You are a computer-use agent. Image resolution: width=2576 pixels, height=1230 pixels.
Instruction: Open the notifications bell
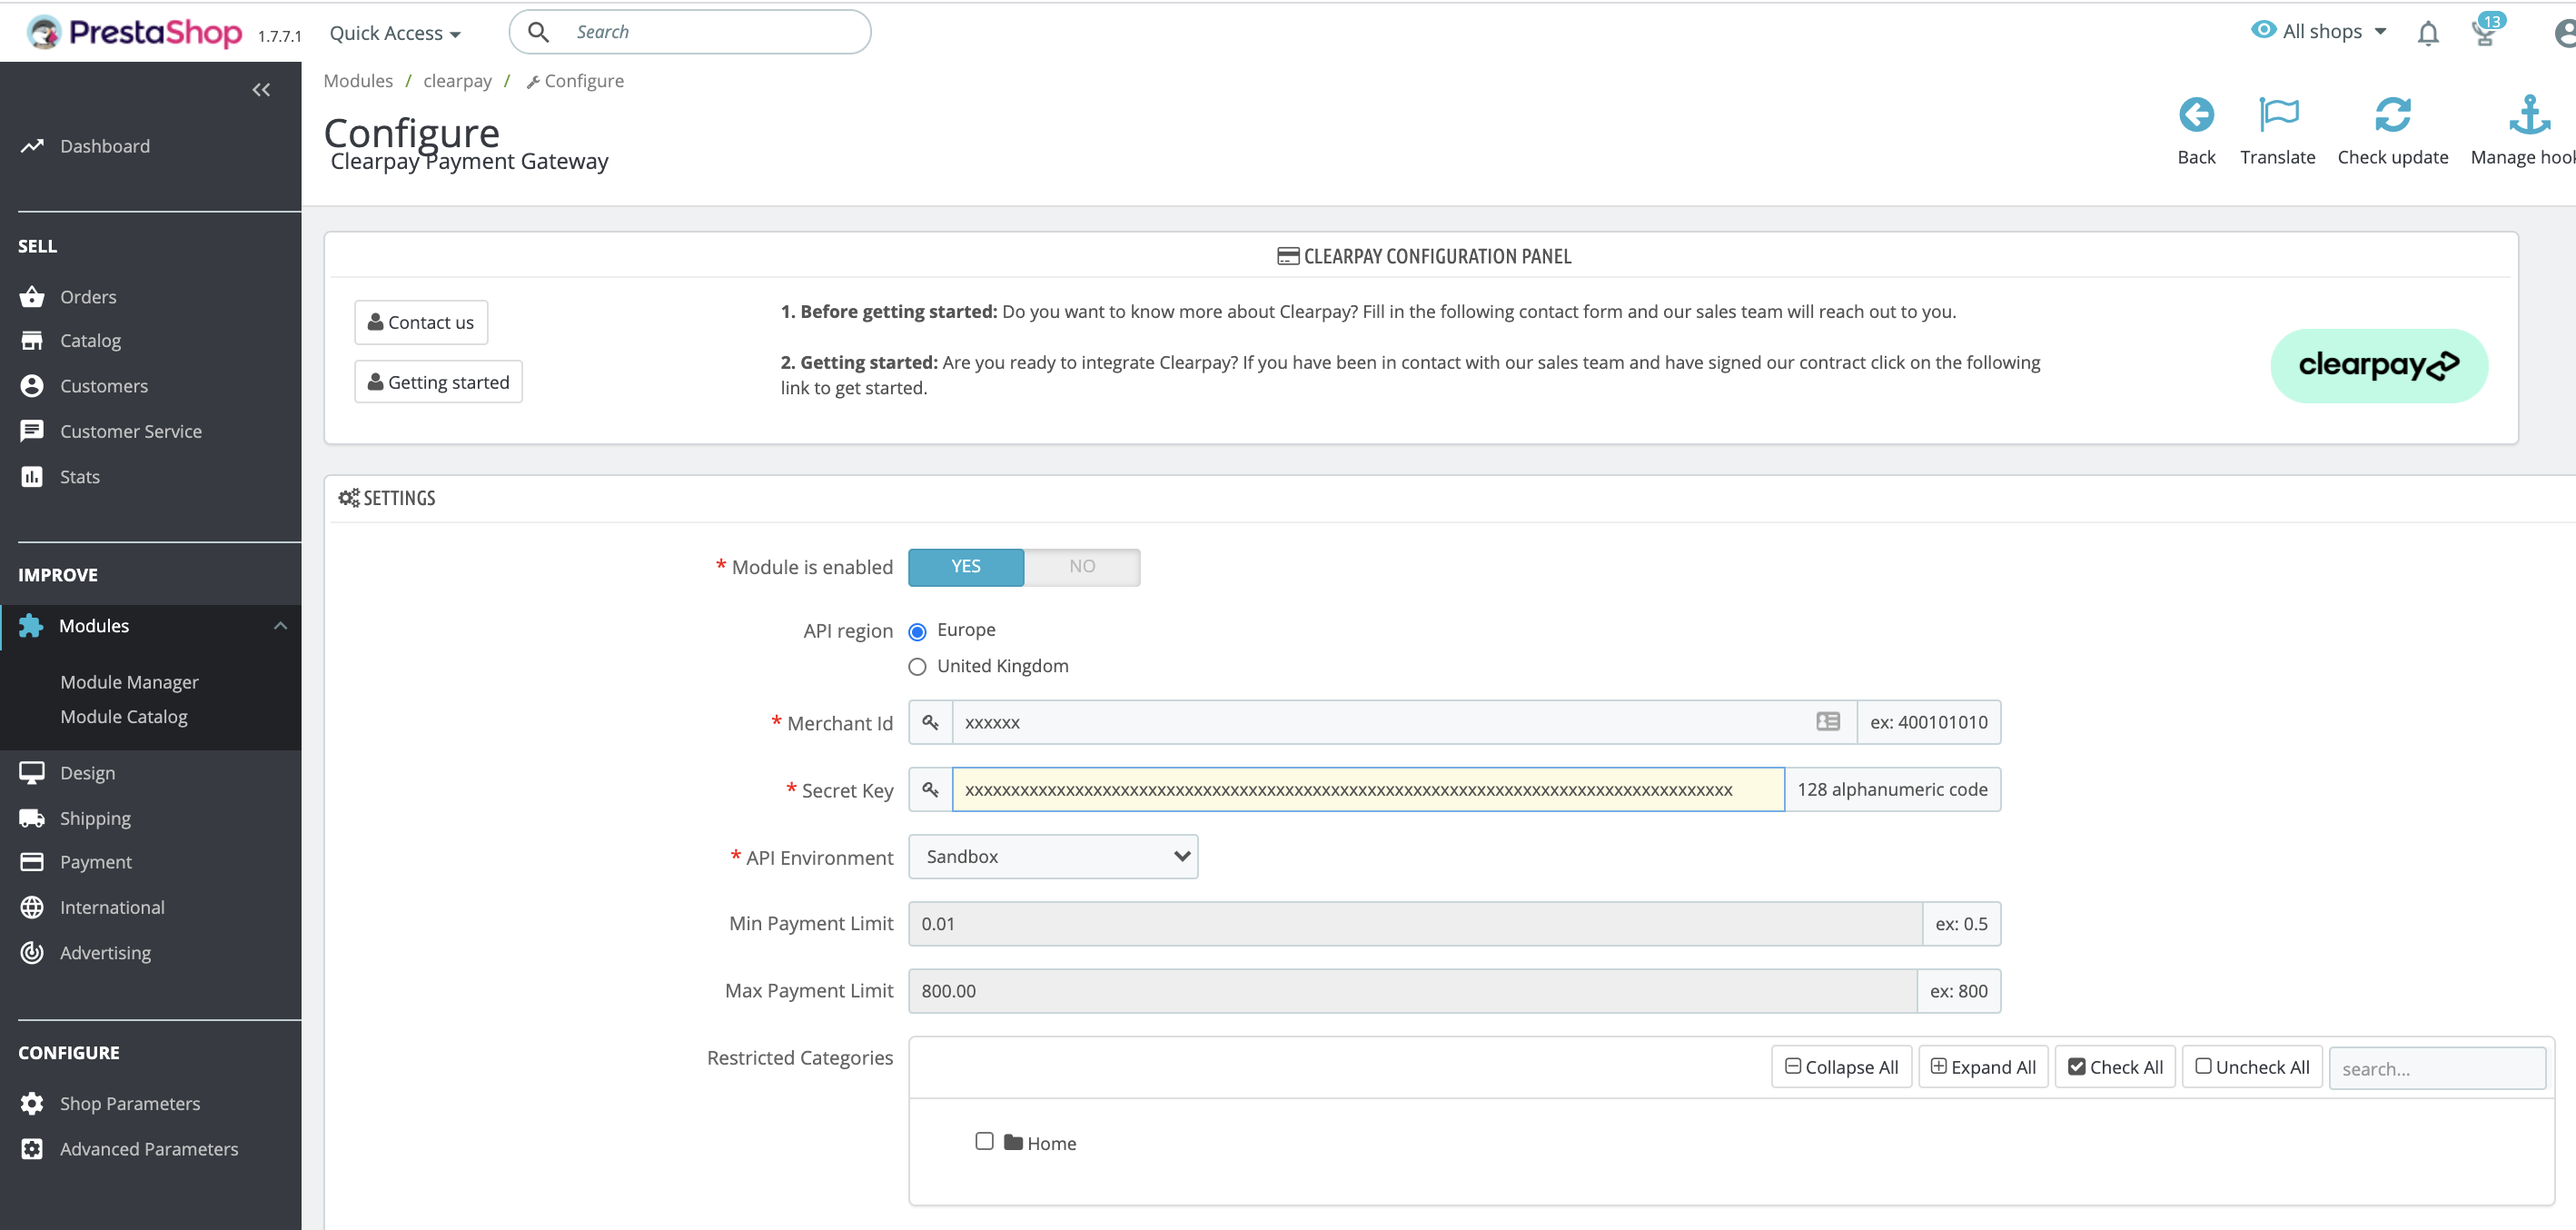pos(2428,33)
